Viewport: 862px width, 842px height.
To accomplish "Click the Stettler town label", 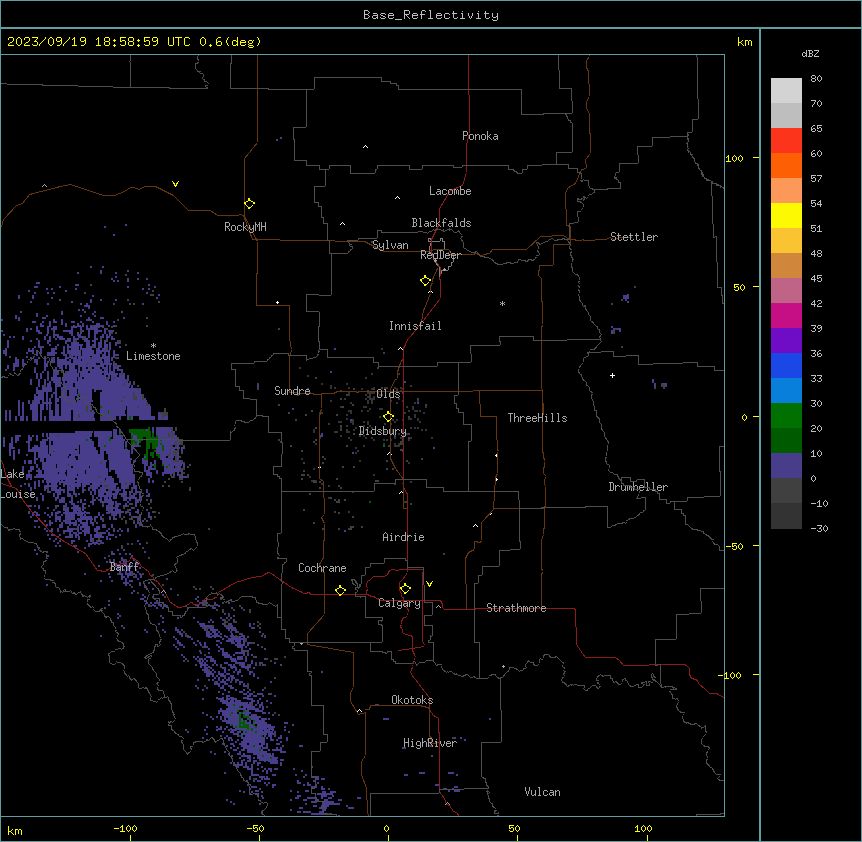I will (x=634, y=237).
